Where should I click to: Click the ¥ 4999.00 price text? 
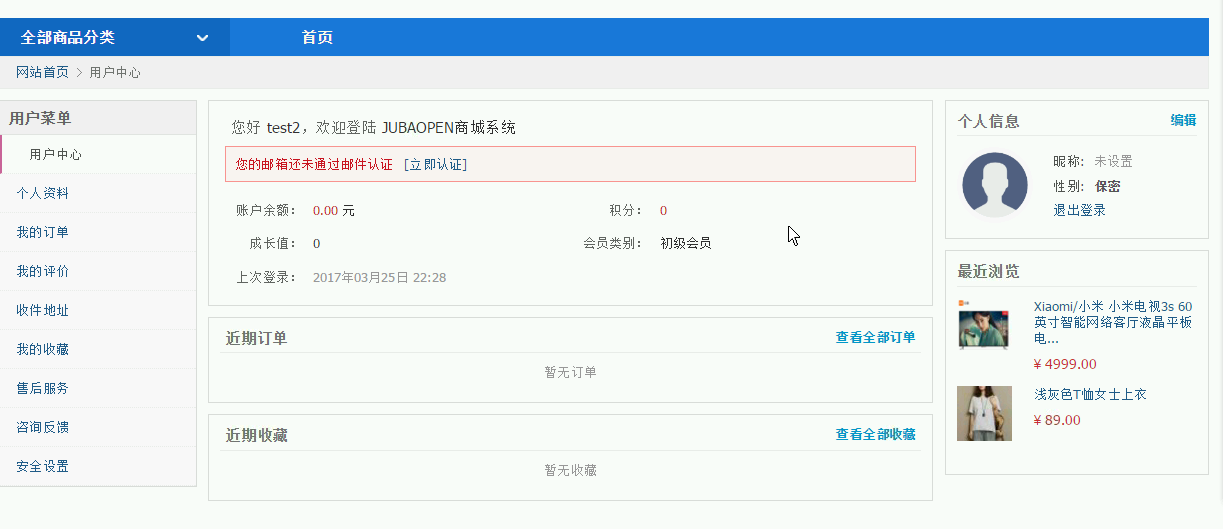click(1065, 364)
